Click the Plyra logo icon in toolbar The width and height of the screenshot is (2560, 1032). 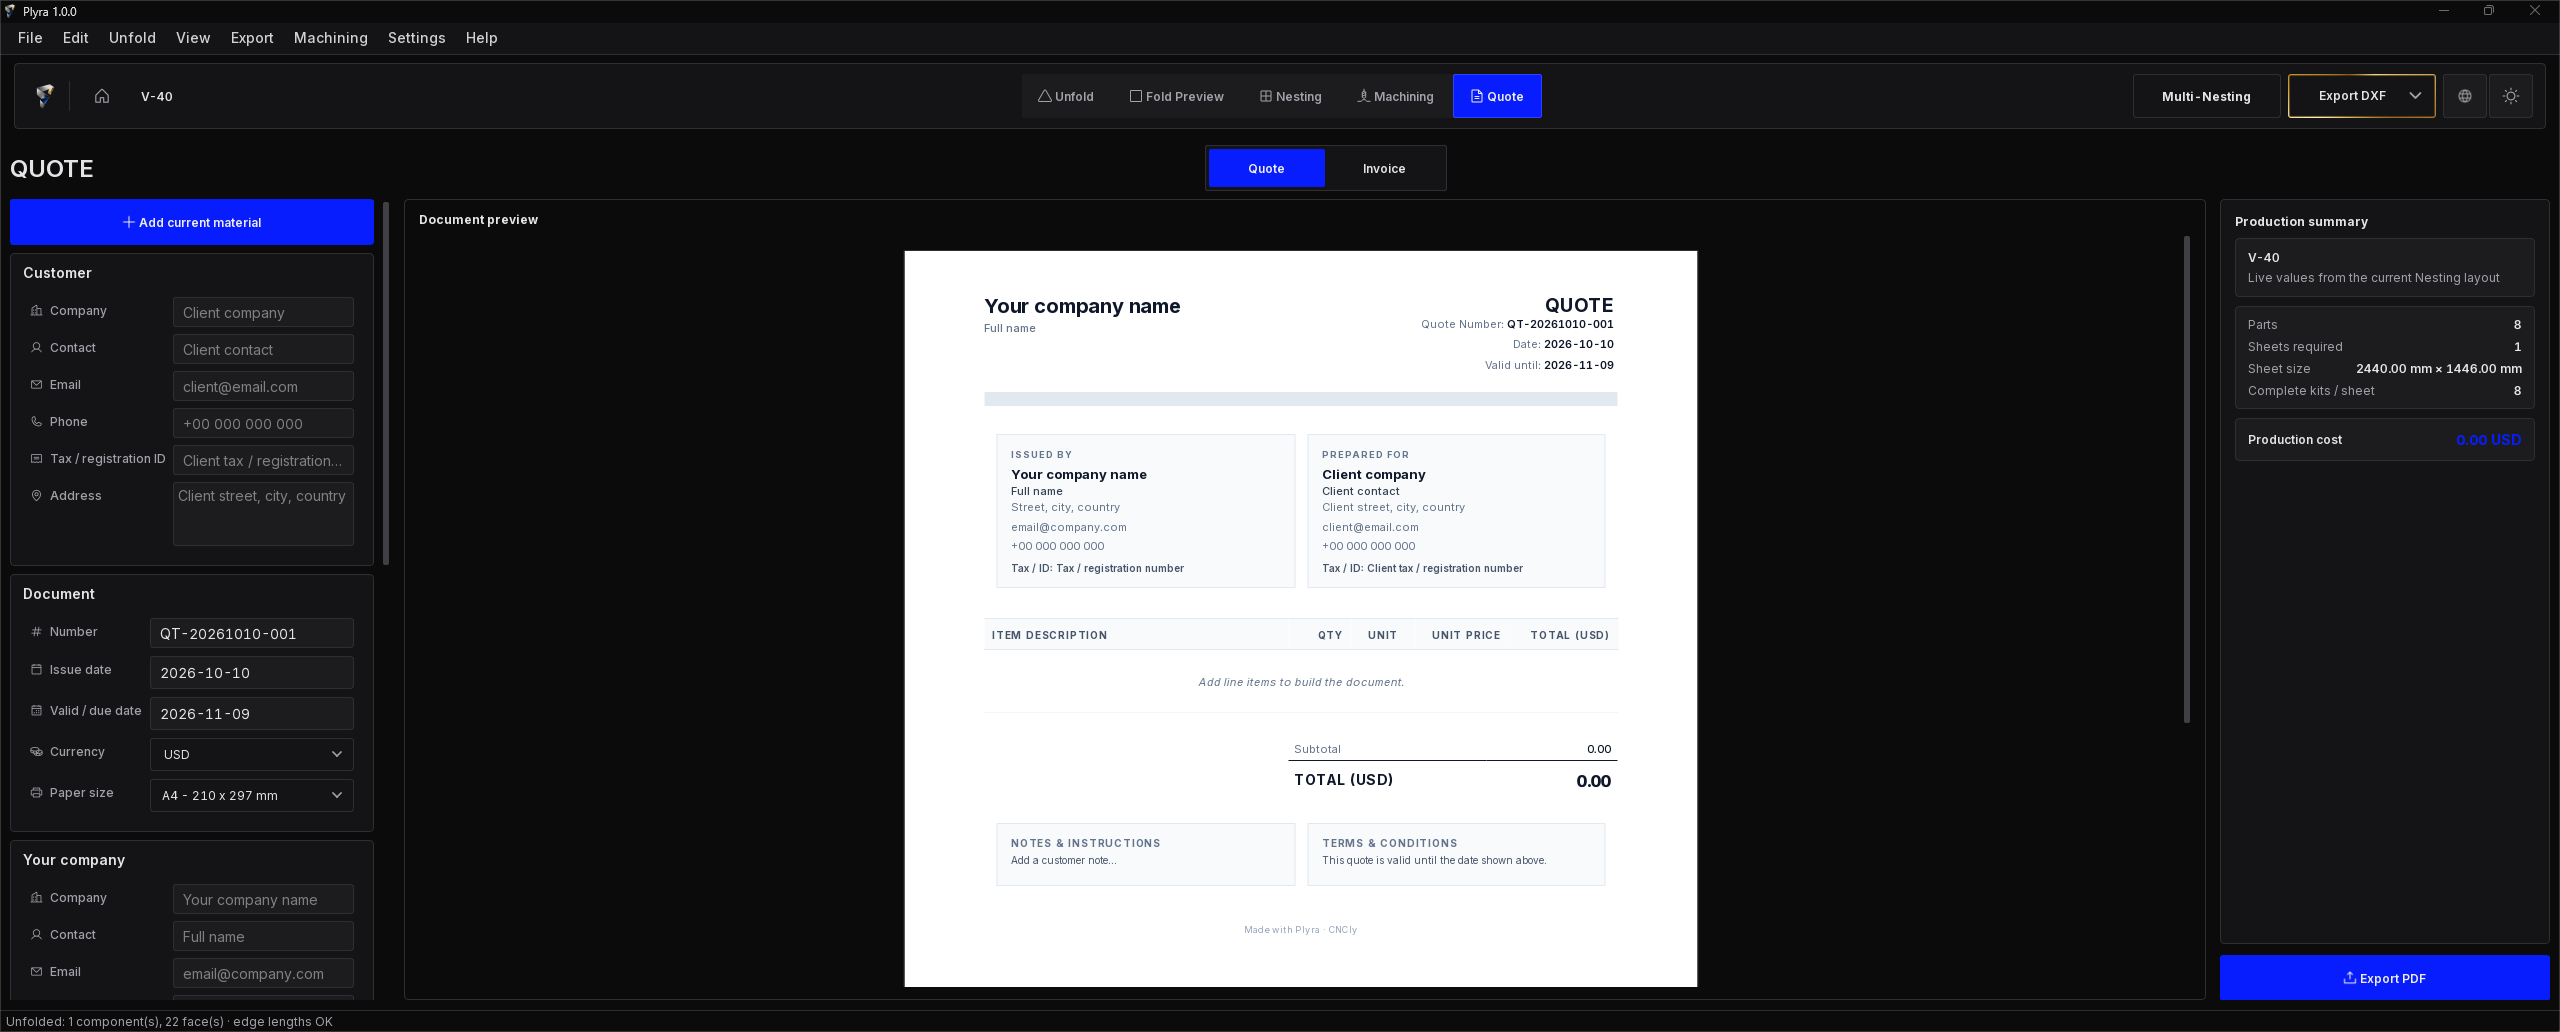44,96
